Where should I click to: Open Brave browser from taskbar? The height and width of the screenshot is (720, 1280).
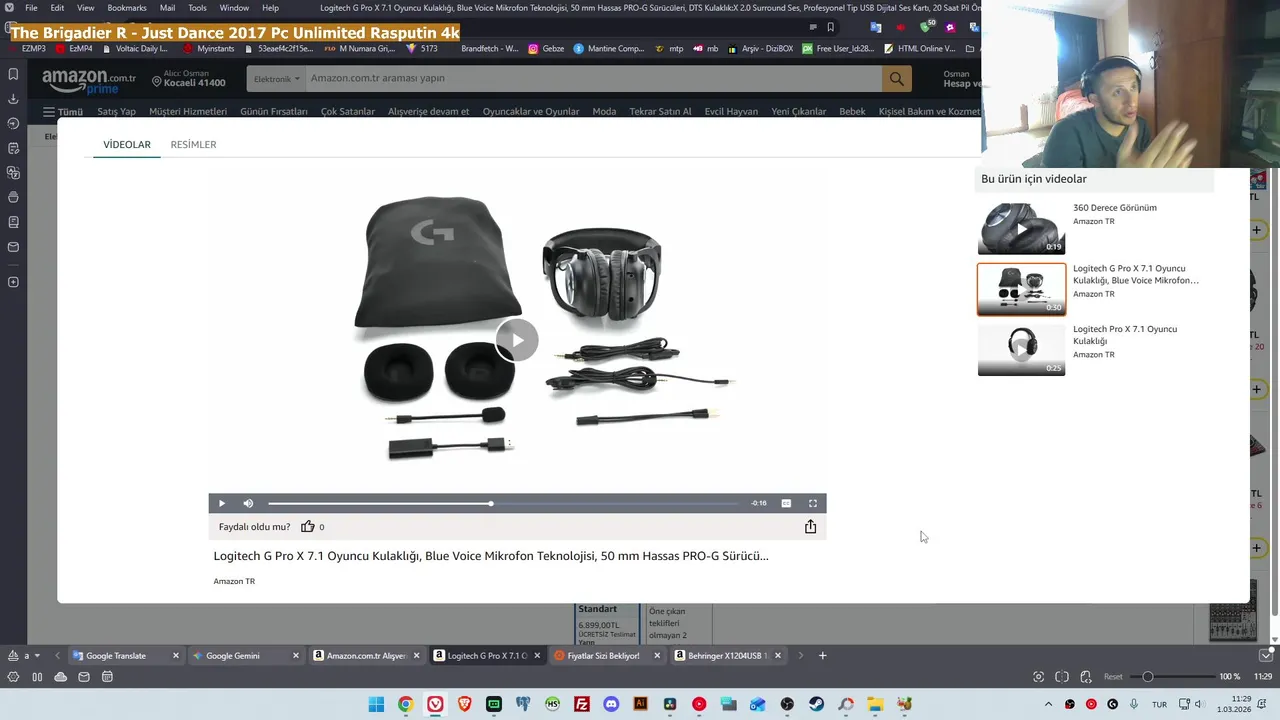coord(464,704)
